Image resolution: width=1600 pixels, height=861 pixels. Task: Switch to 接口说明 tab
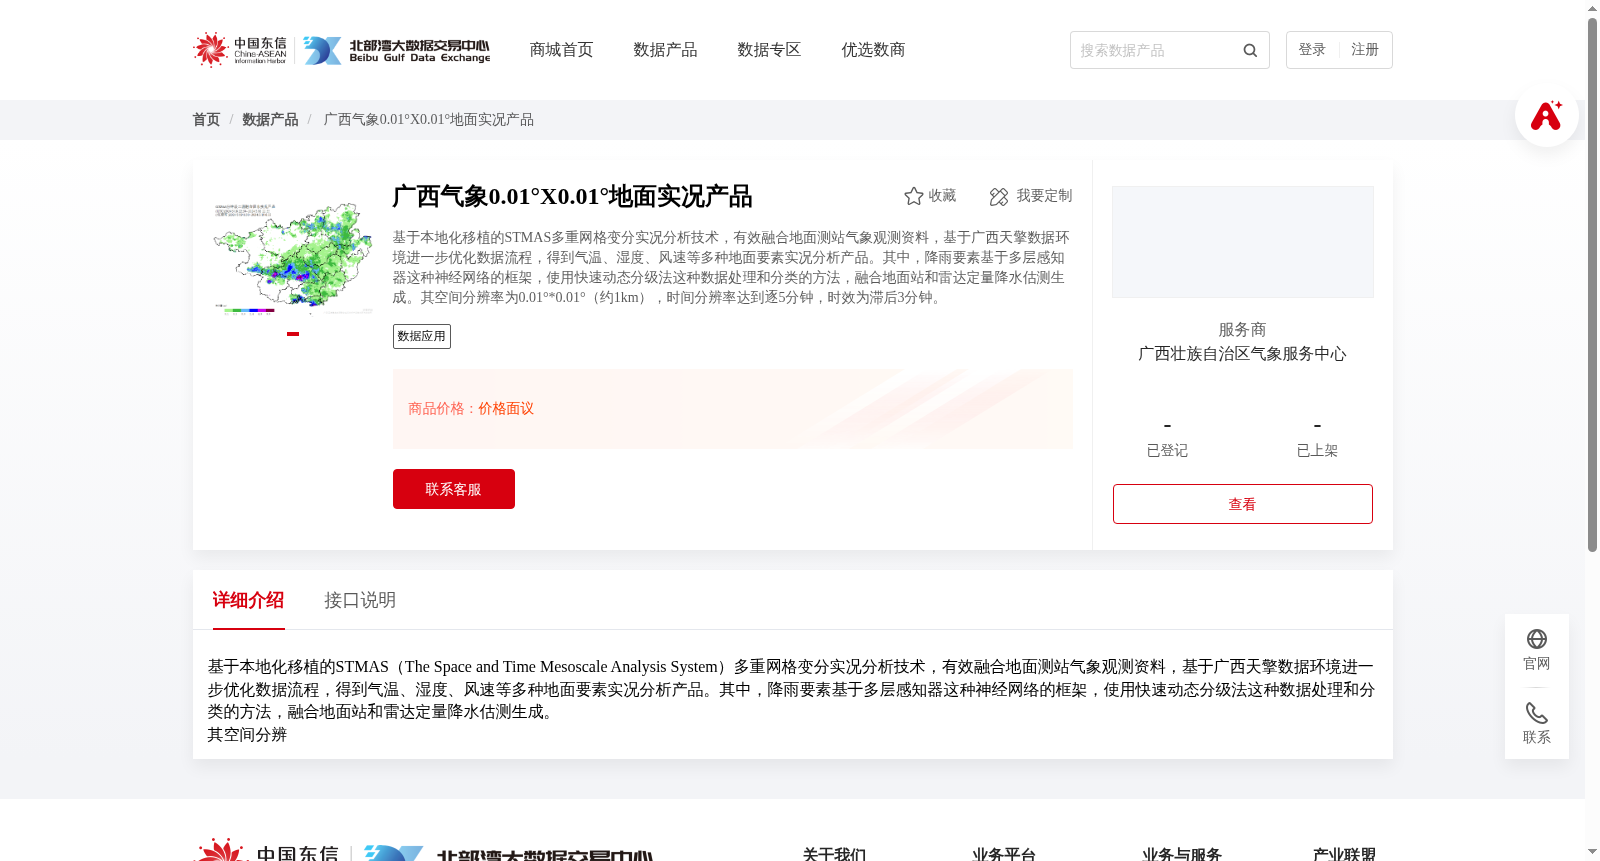360,600
